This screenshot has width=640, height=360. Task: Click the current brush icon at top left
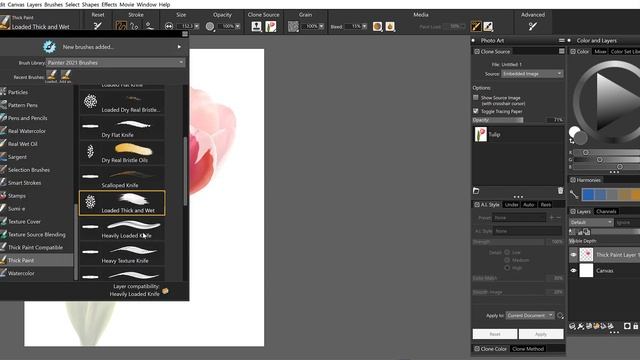(x=5, y=22)
